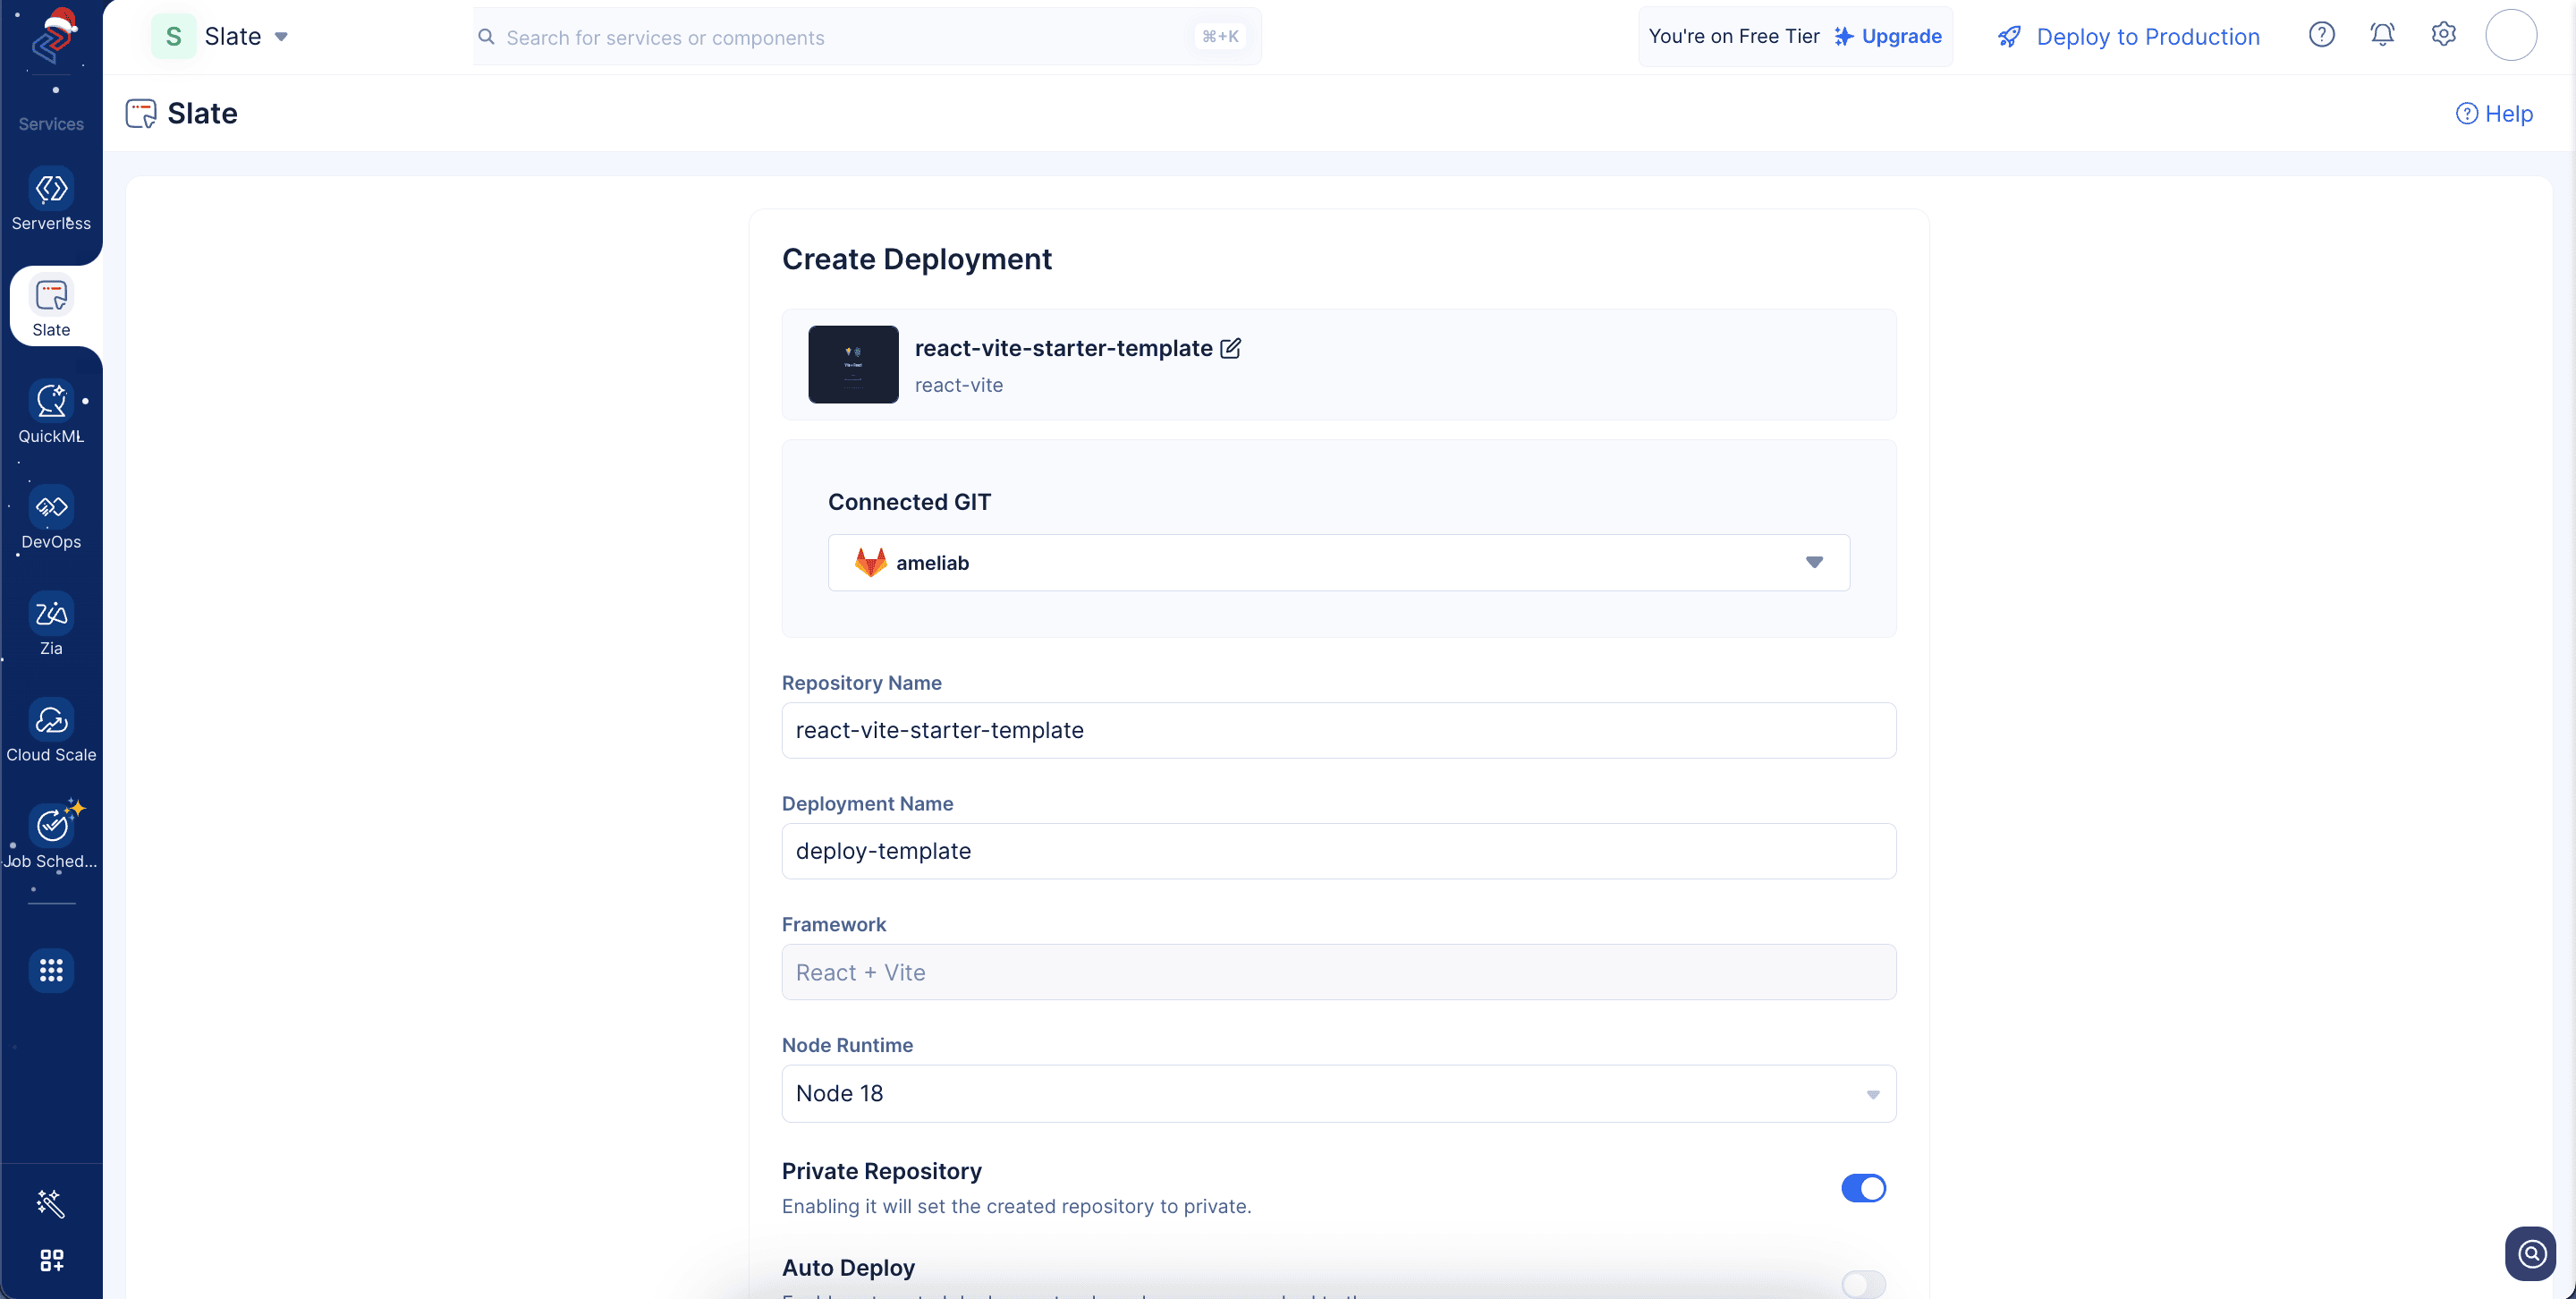Image resolution: width=2576 pixels, height=1299 pixels.
Task: Expand the Slate project switcher dropdown
Action: [281, 37]
